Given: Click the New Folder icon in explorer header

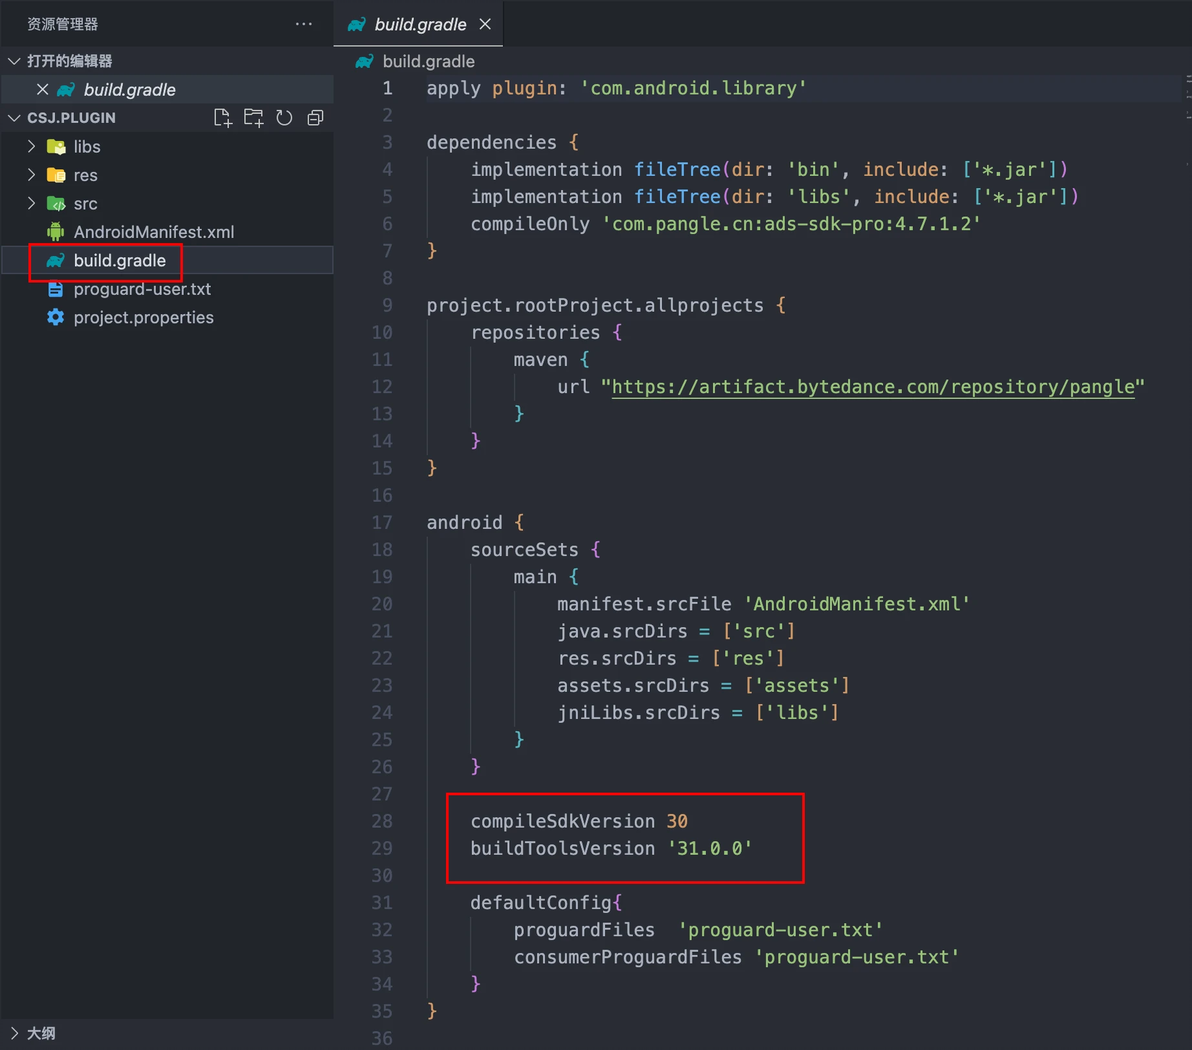Looking at the screenshot, I should coord(253,118).
